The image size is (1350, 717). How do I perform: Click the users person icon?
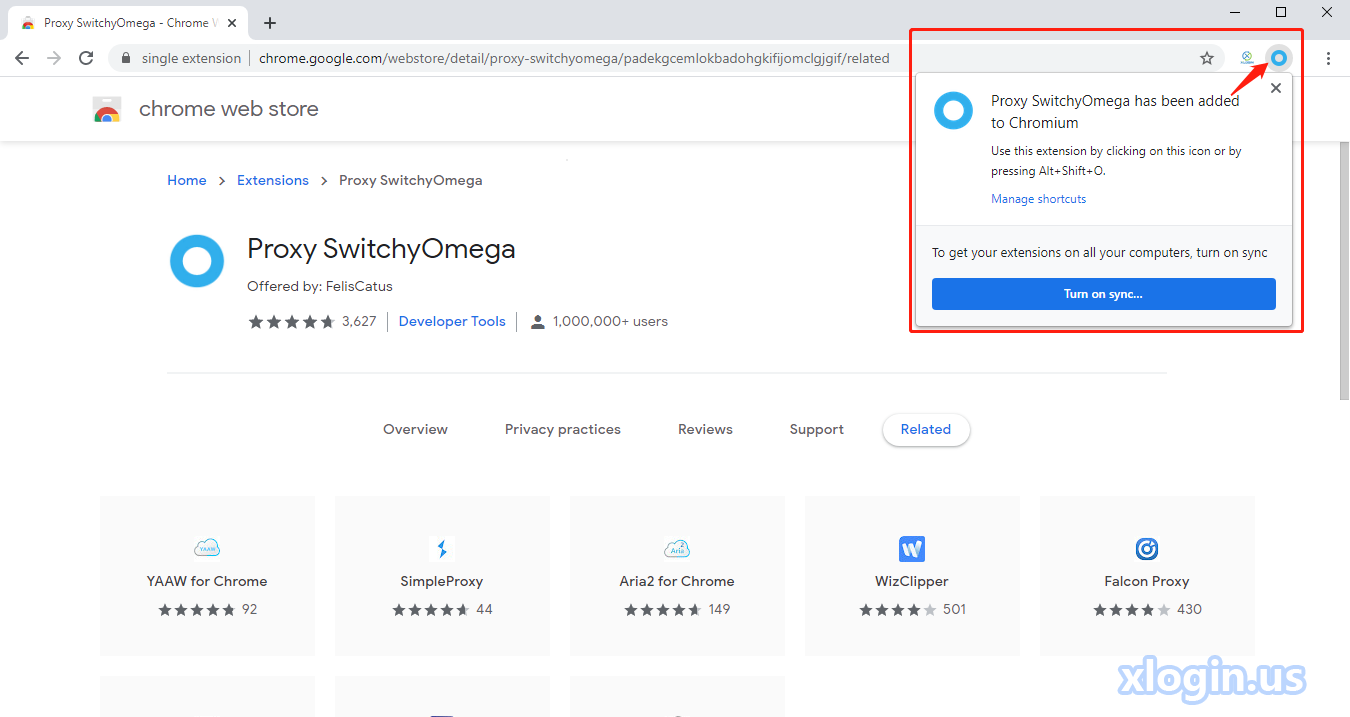[x=538, y=322]
